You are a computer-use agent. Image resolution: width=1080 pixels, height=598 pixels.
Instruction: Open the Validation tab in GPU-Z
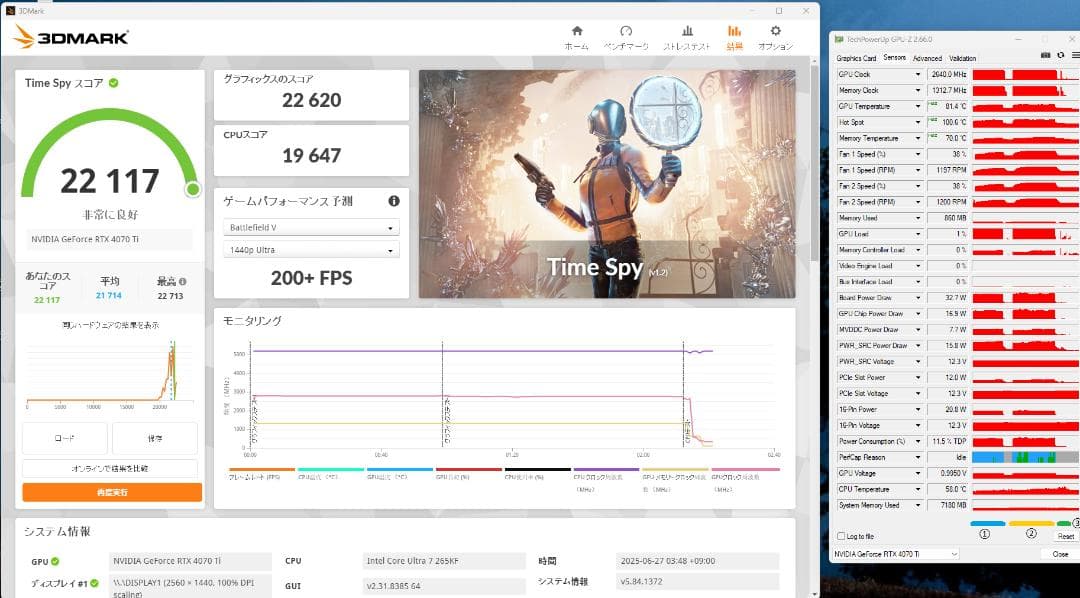click(x=962, y=58)
